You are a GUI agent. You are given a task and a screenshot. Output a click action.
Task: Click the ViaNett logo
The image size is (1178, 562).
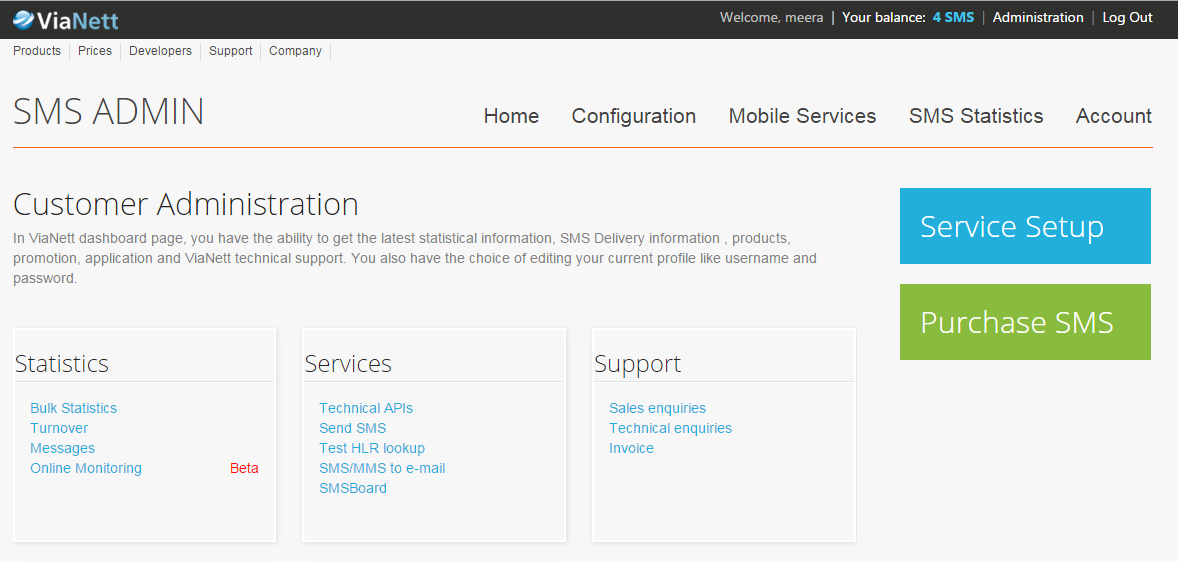[x=66, y=19]
